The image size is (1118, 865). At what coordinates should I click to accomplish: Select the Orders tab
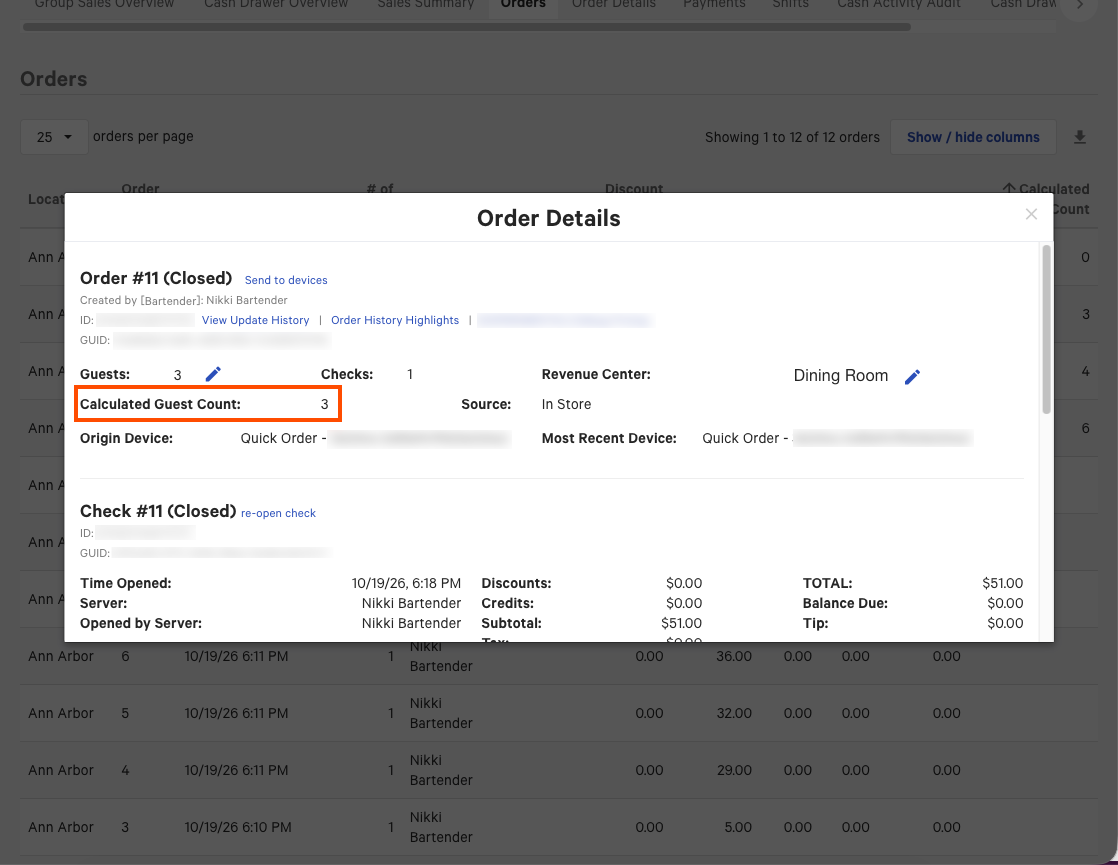tap(523, 4)
